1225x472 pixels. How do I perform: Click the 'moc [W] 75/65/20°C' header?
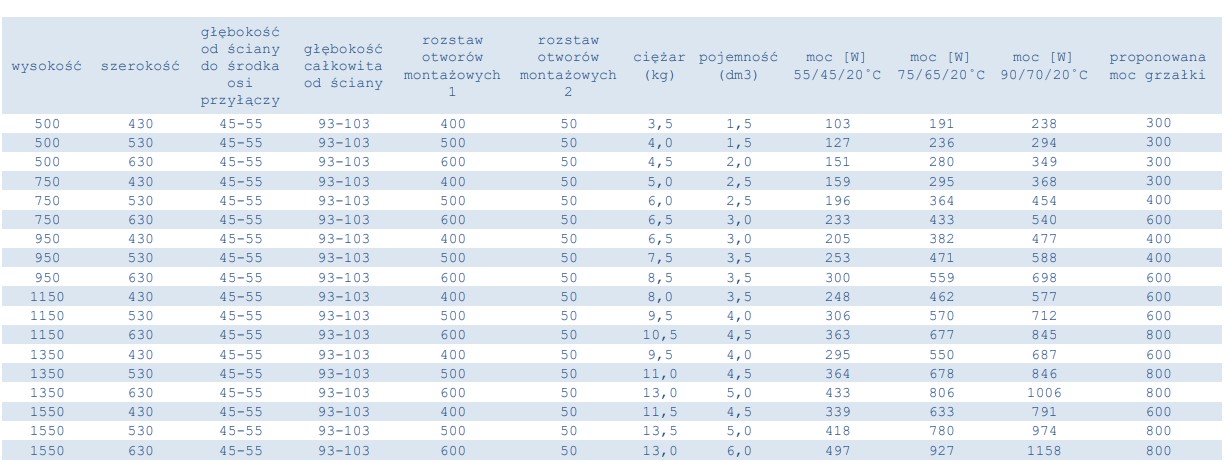click(941, 67)
